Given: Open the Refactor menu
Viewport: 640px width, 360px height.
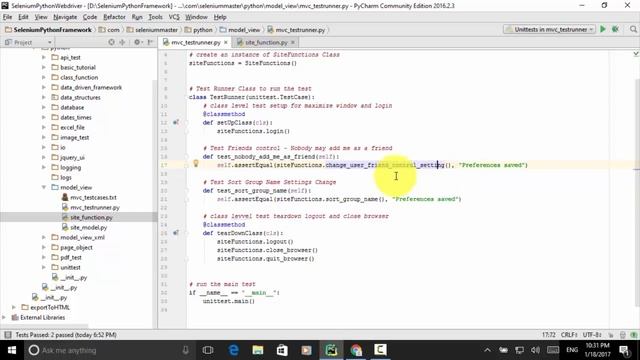Looking at the screenshot, I should pos(114,17).
